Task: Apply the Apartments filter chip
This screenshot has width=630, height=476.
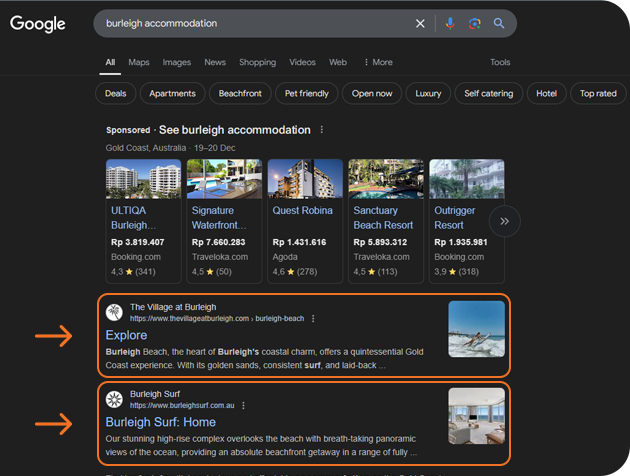Action: click(172, 94)
